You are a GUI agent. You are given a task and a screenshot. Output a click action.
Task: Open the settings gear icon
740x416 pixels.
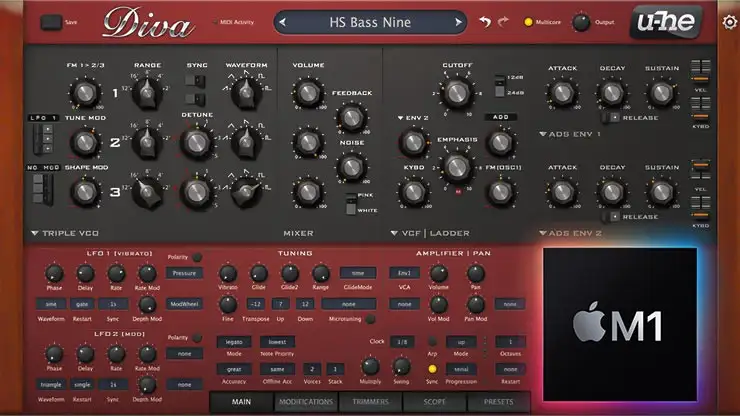pyautogui.click(x=730, y=22)
